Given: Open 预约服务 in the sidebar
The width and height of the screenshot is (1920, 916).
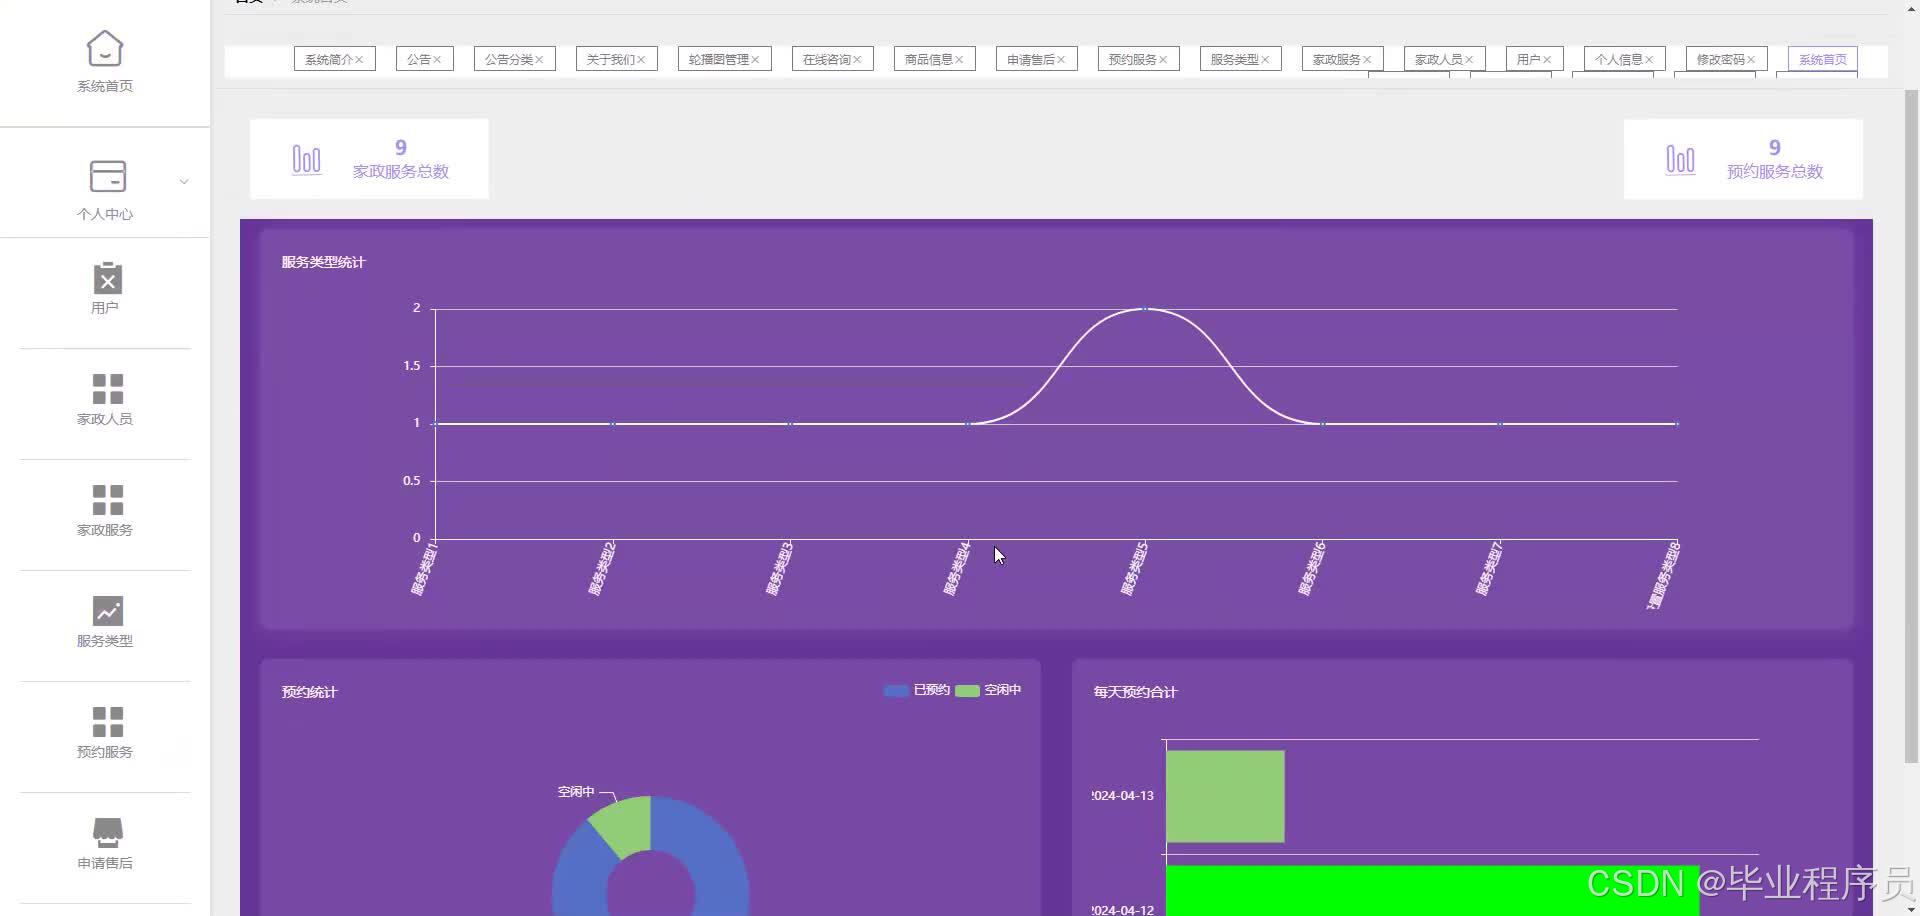Looking at the screenshot, I should pos(105,732).
